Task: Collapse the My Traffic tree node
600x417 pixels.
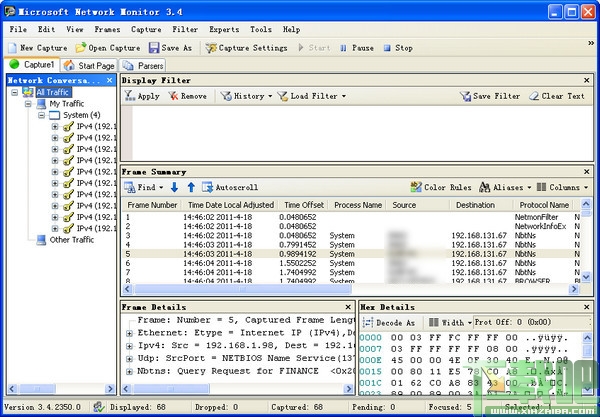Action: coord(28,104)
